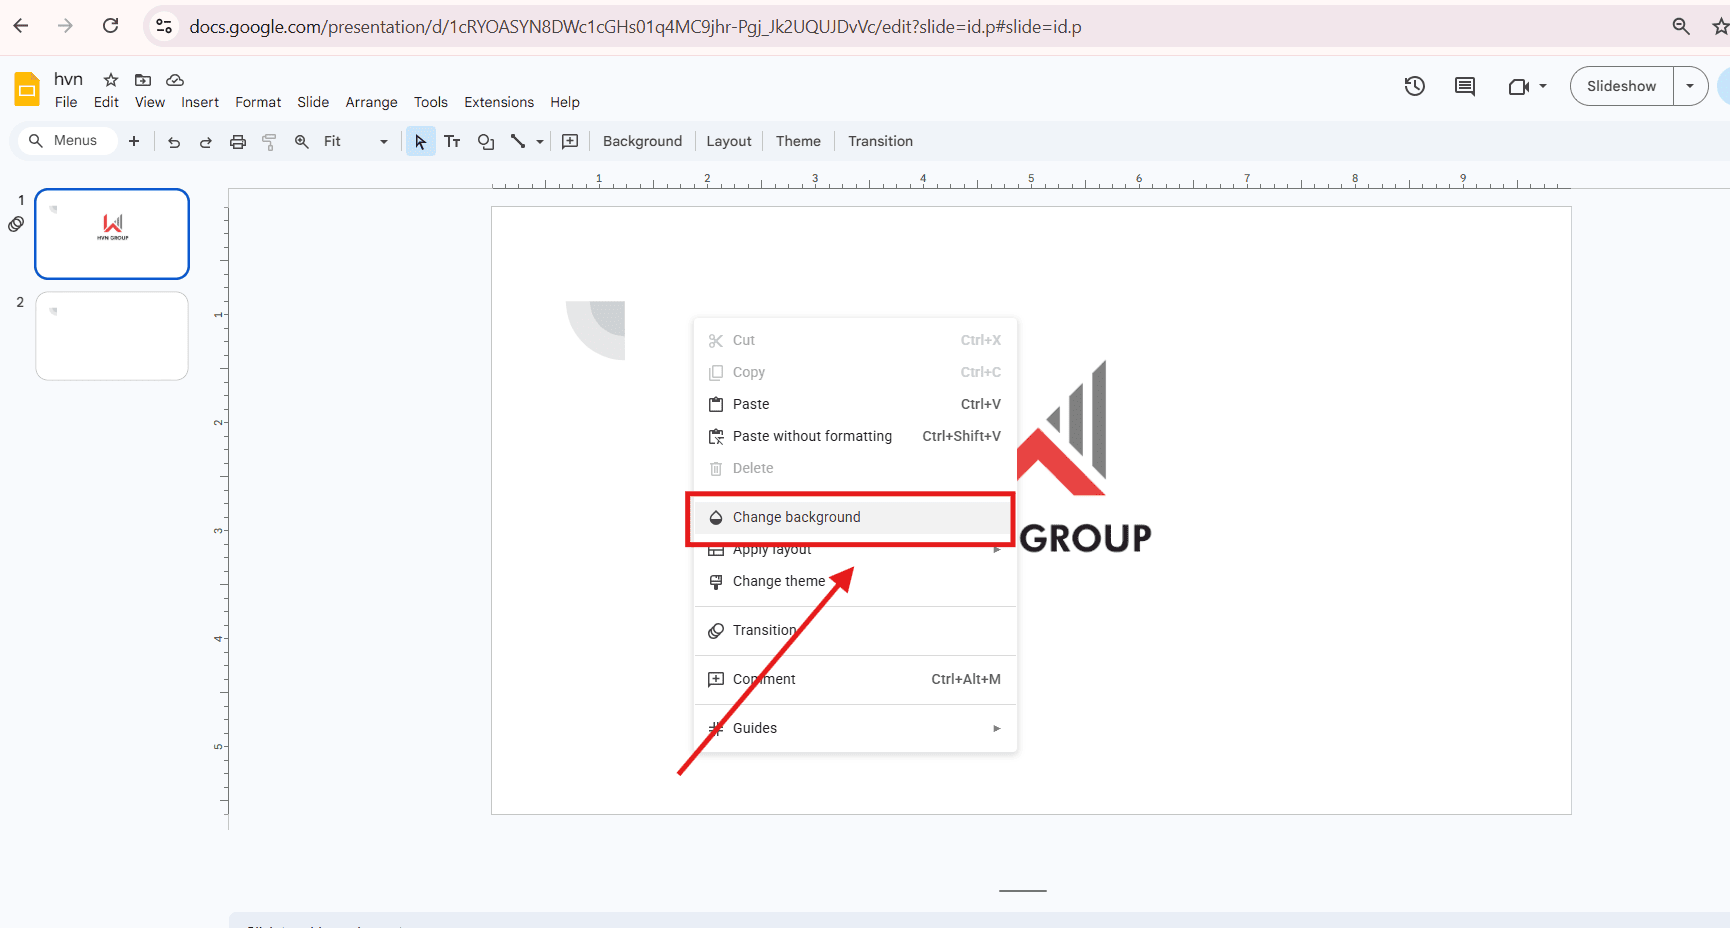Expand the line tool options arrow
The height and width of the screenshot is (928, 1730).
[x=540, y=142]
